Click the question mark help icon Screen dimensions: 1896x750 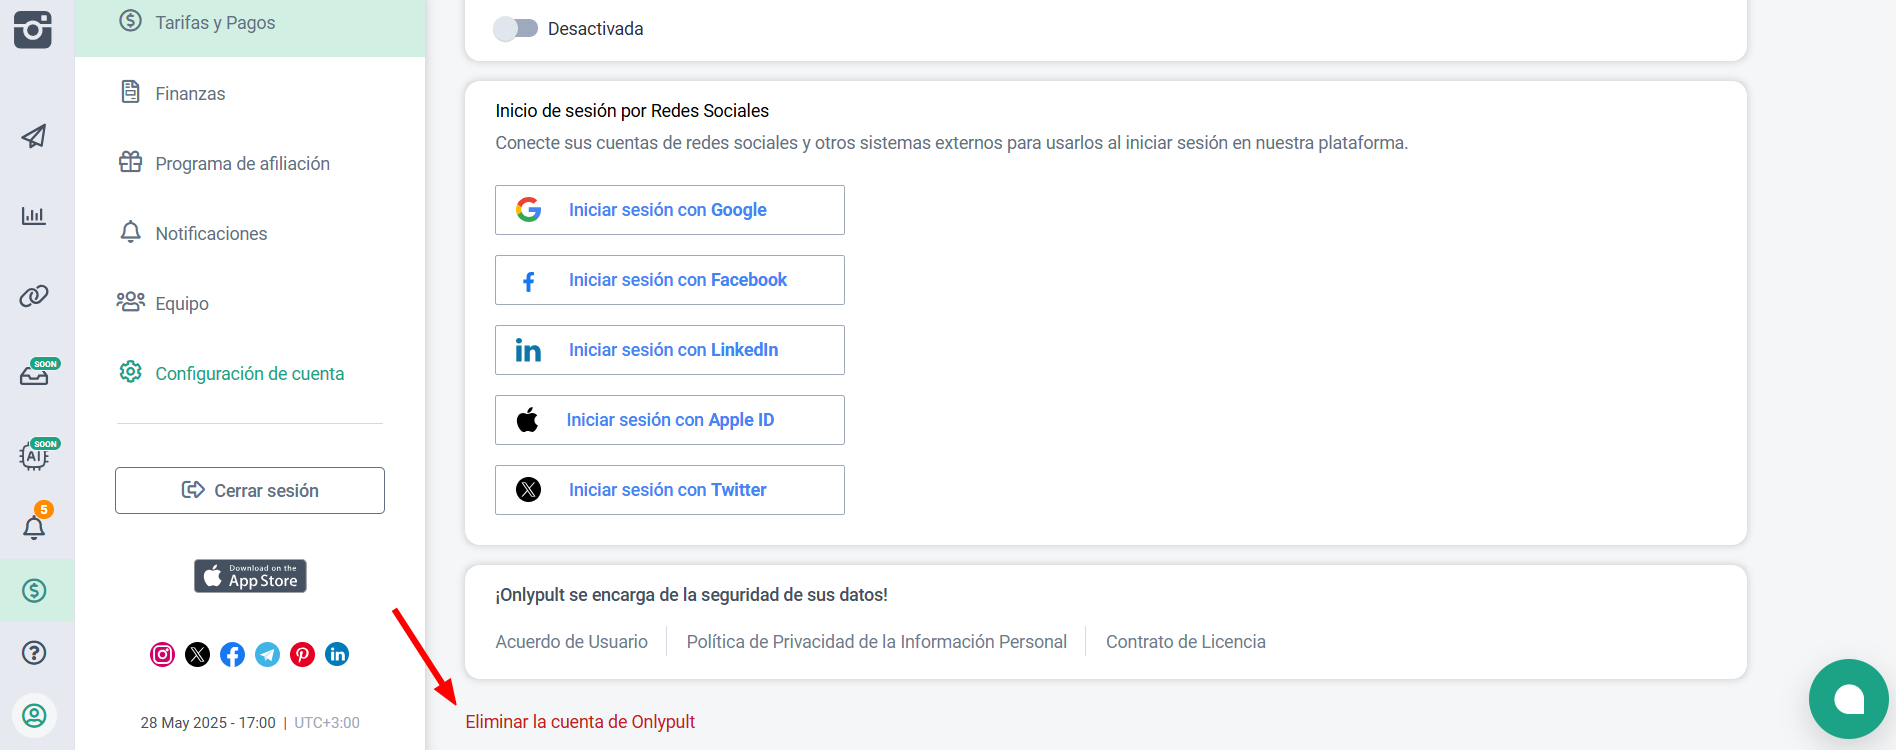(34, 653)
